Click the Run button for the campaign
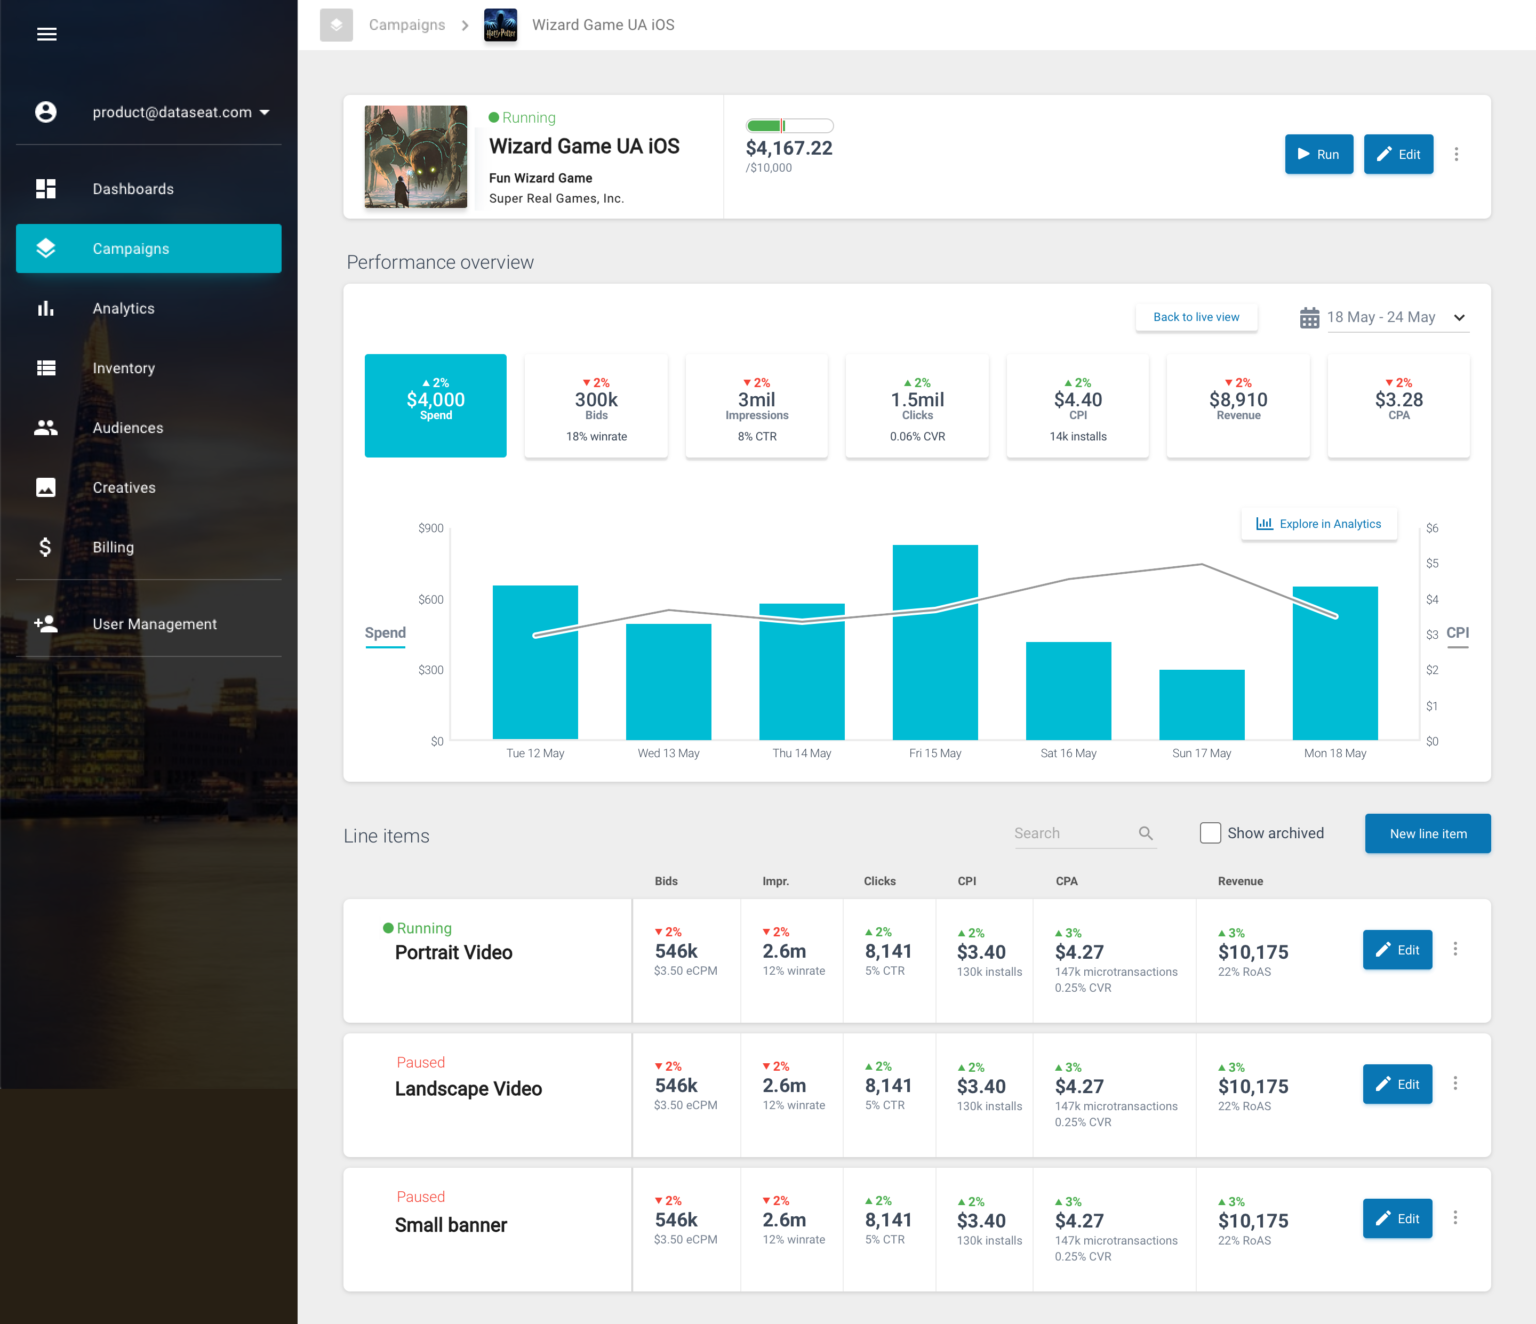Screen dimensions: 1536x1324 tap(1318, 154)
